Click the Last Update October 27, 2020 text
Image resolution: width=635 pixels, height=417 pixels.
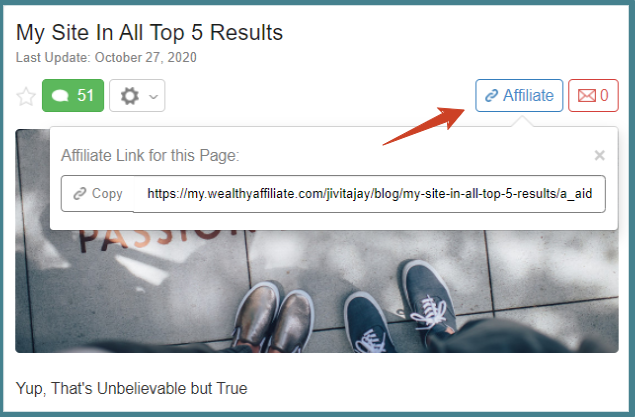tap(106, 57)
